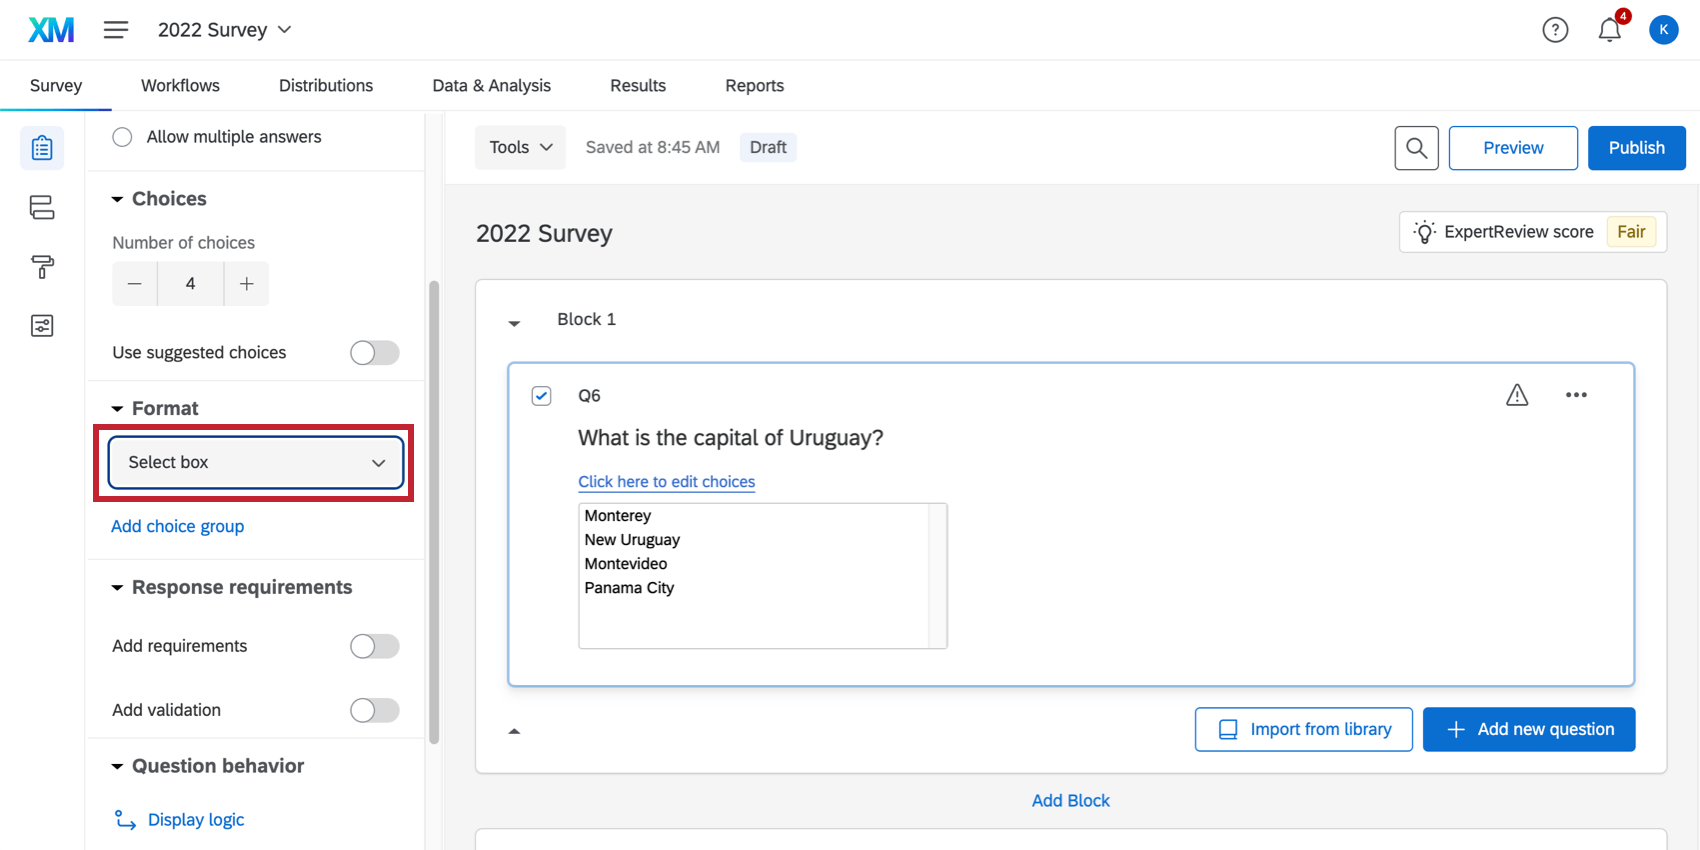Open the Survey options sidebar icon
This screenshot has height=850, width=1700.
click(x=42, y=326)
